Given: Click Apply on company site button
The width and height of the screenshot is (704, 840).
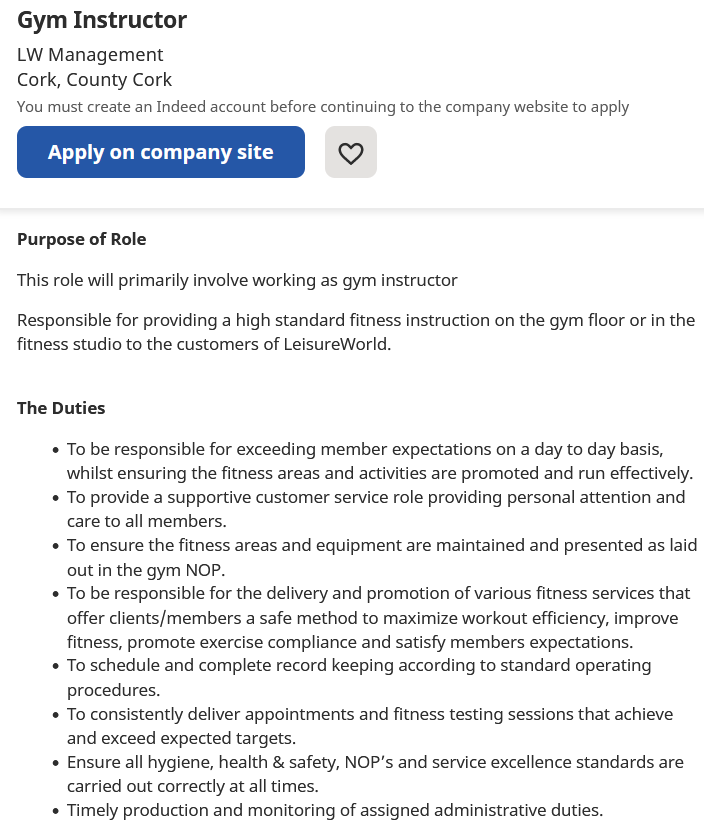Looking at the screenshot, I should pos(161,152).
